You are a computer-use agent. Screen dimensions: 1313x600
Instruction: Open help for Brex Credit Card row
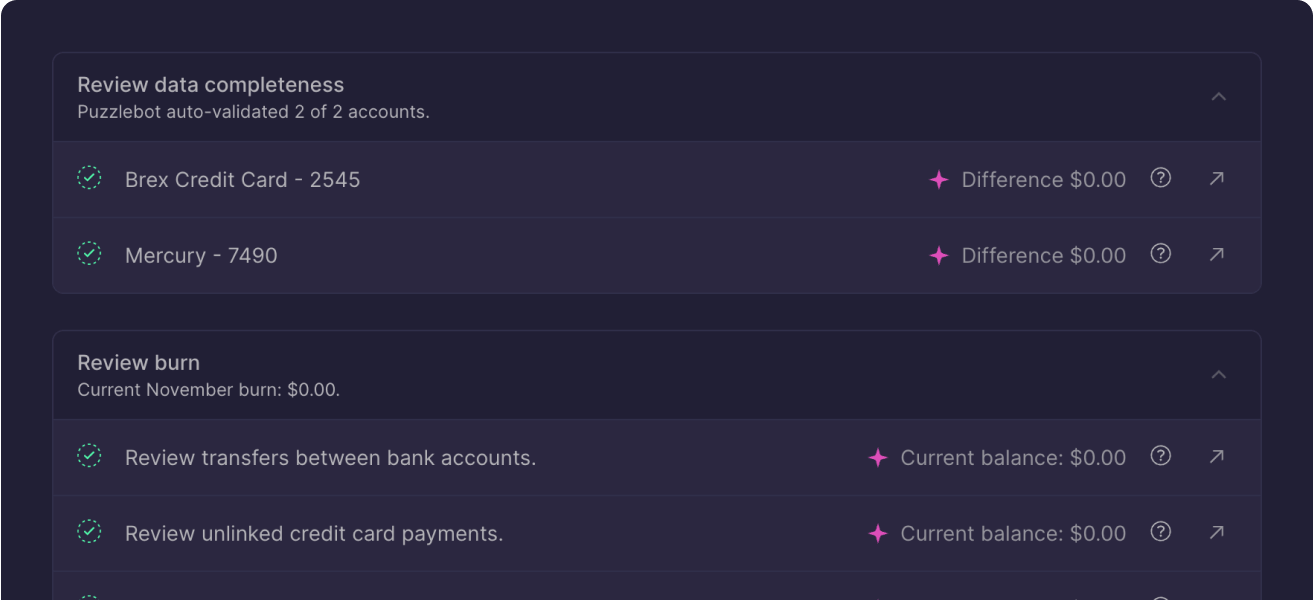point(1160,178)
